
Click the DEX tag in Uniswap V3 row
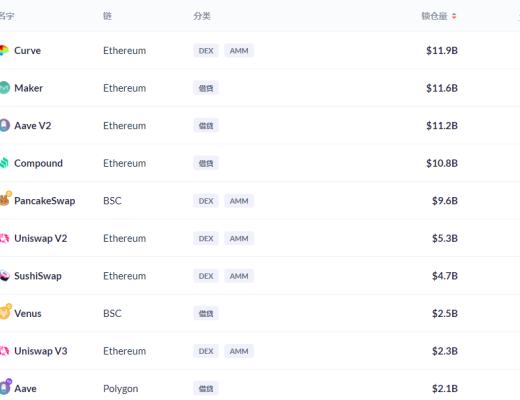point(206,351)
